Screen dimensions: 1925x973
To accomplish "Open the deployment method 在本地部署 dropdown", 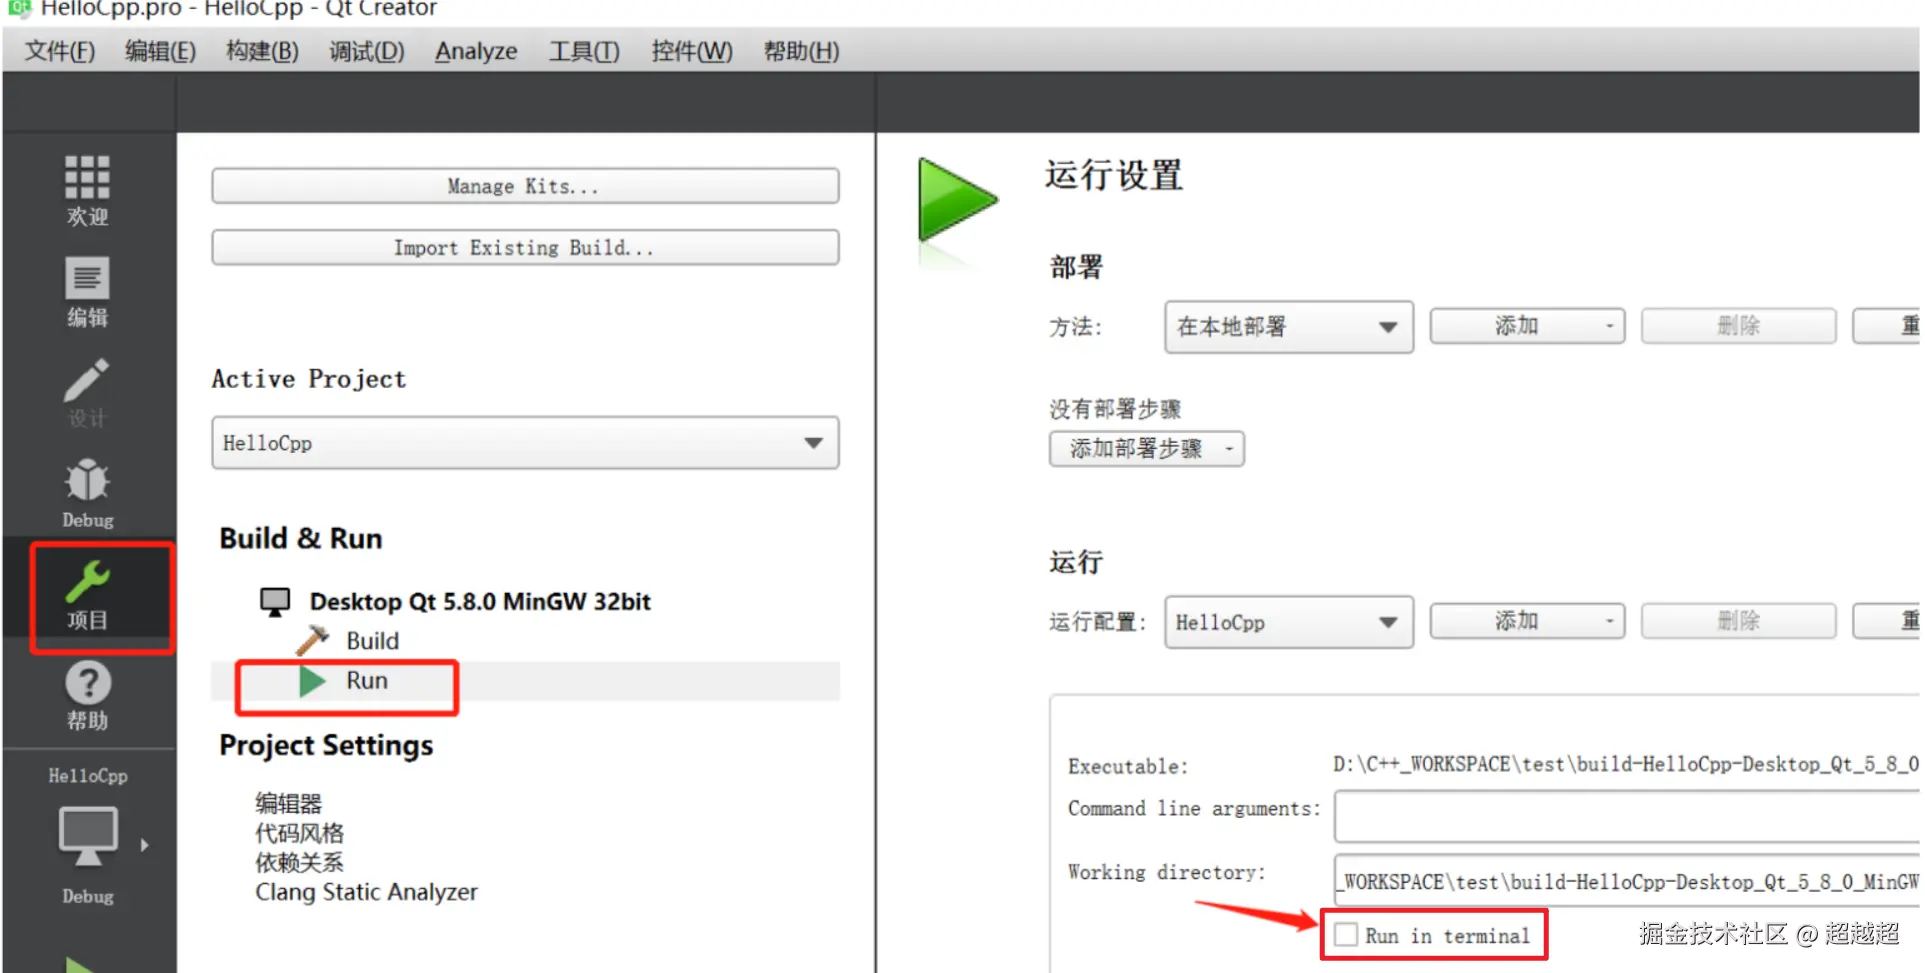I will tap(1288, 327).
